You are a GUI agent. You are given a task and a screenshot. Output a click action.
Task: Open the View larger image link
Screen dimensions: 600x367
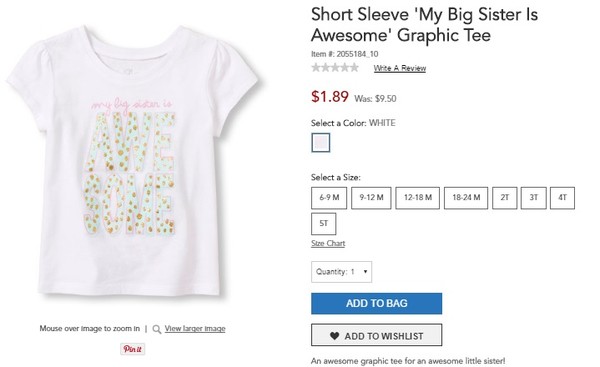195,329
